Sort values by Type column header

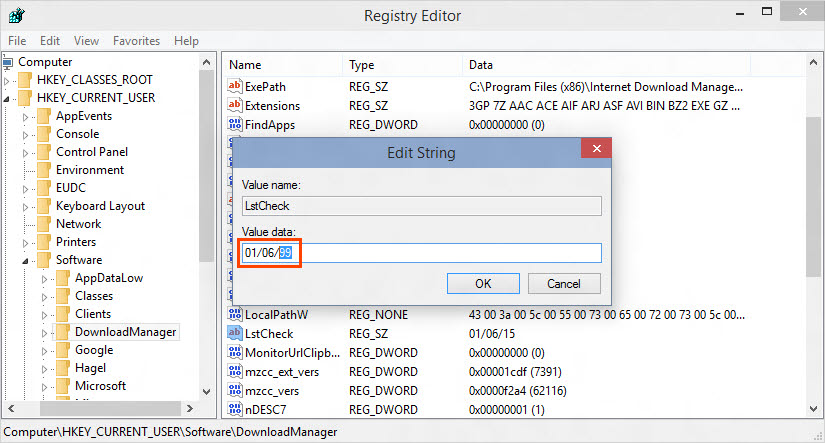[x=361, y=65]
